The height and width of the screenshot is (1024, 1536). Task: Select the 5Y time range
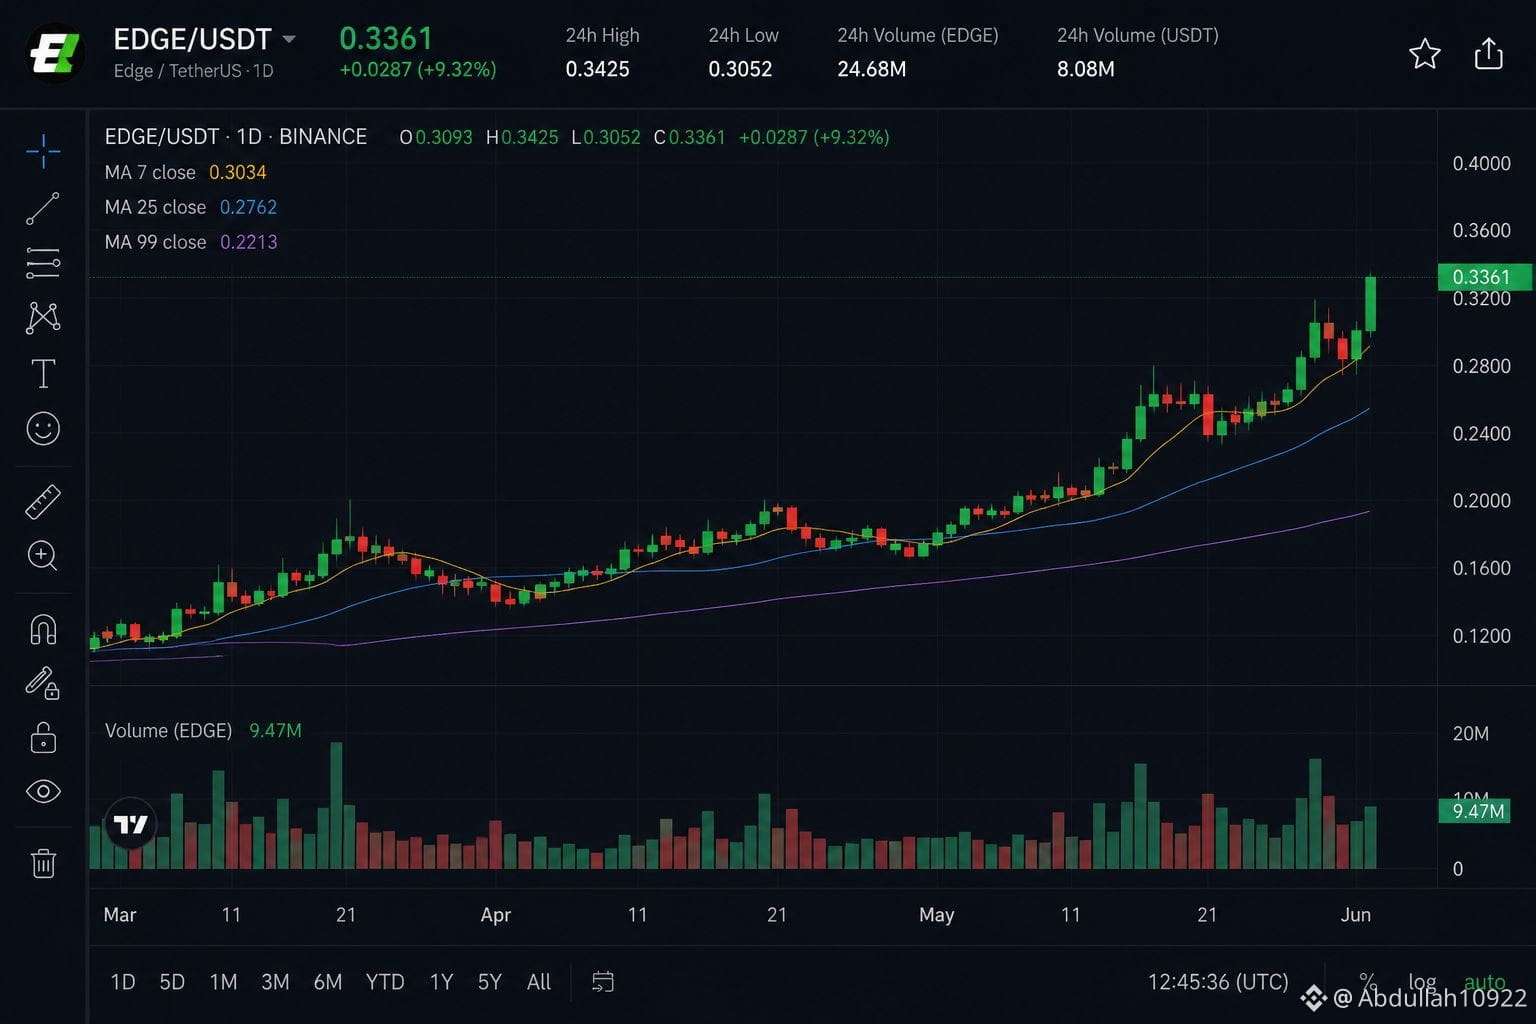(x=489, y=982)
